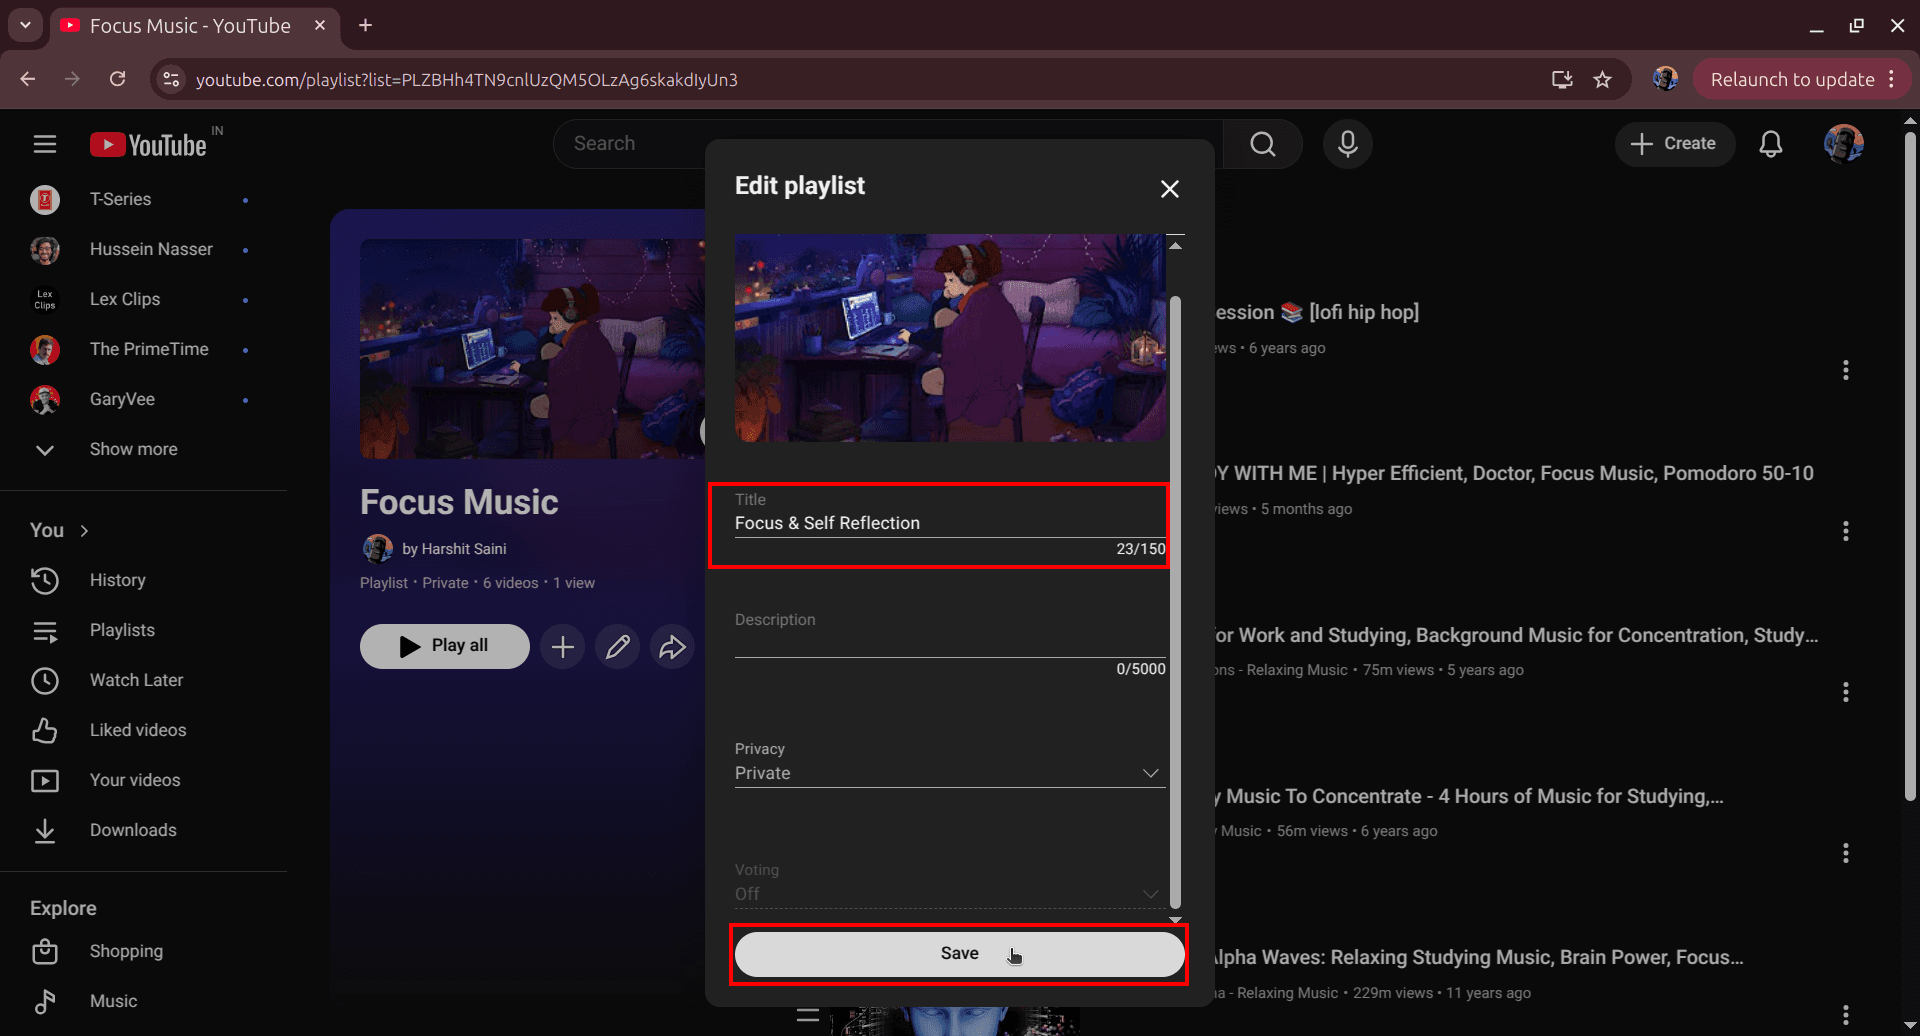1920x1036 pixels.
Task: Open the Alpha Waves Relaxing Studying Music video
Action: coord(1478,957)
